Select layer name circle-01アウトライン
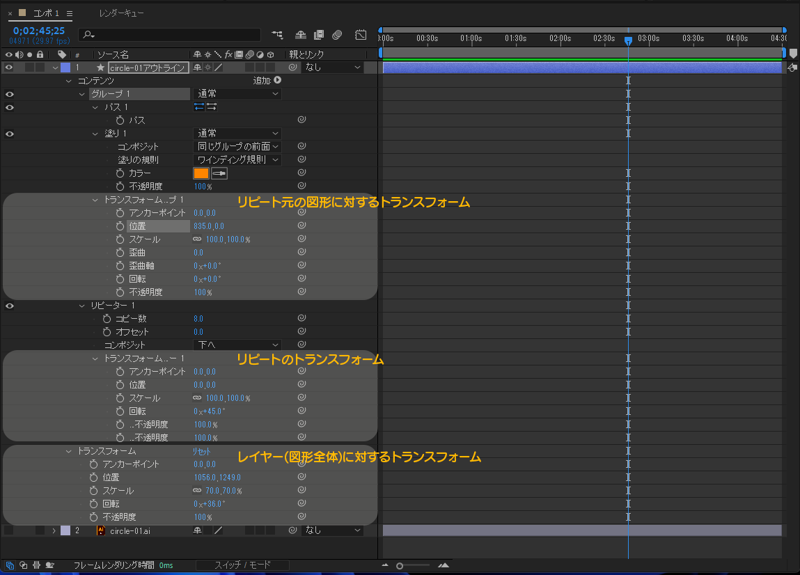Screen dimensions: 800x575 pos(148,67)
